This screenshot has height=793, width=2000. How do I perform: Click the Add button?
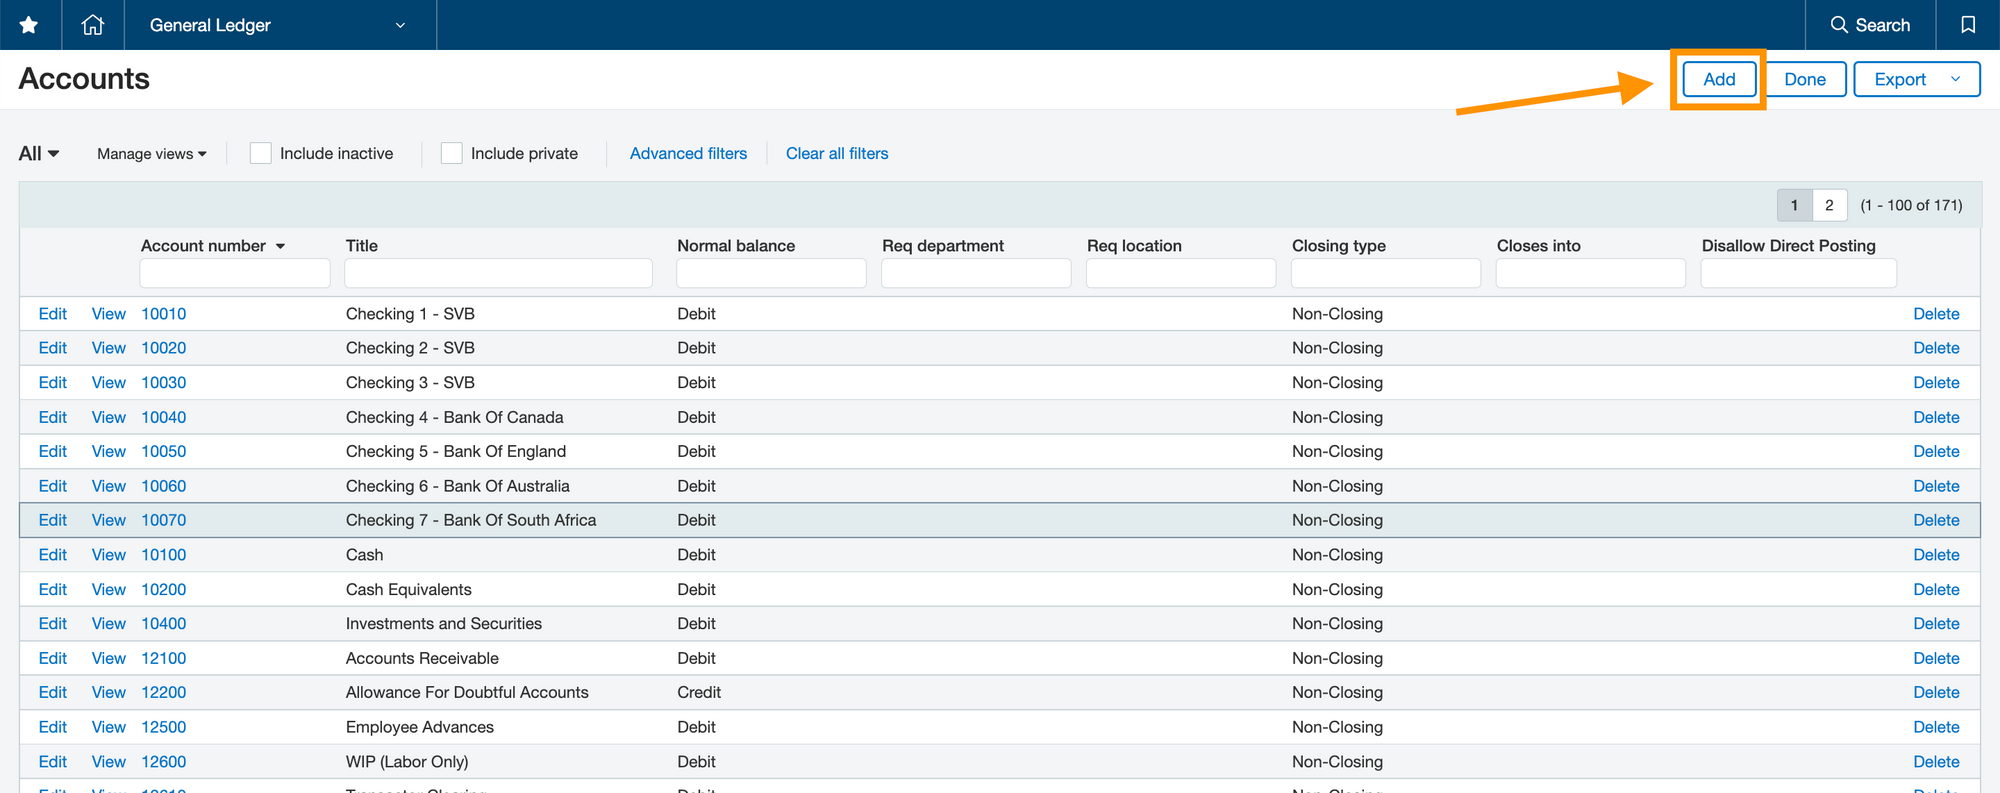coord(1719,79)
